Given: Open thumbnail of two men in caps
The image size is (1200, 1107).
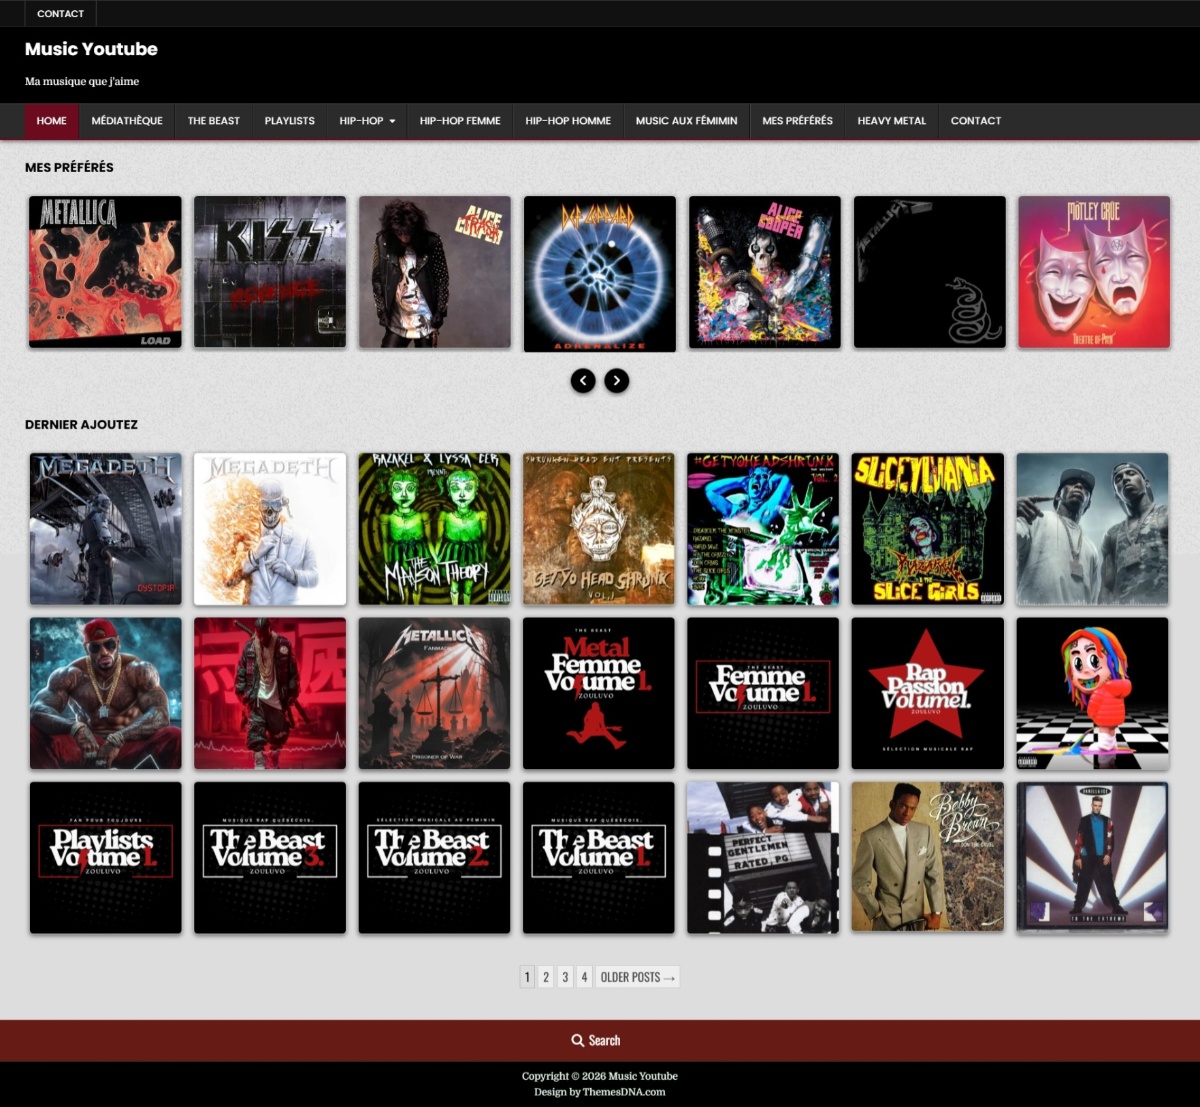Looking at the screenshot, I should 1092,529.
